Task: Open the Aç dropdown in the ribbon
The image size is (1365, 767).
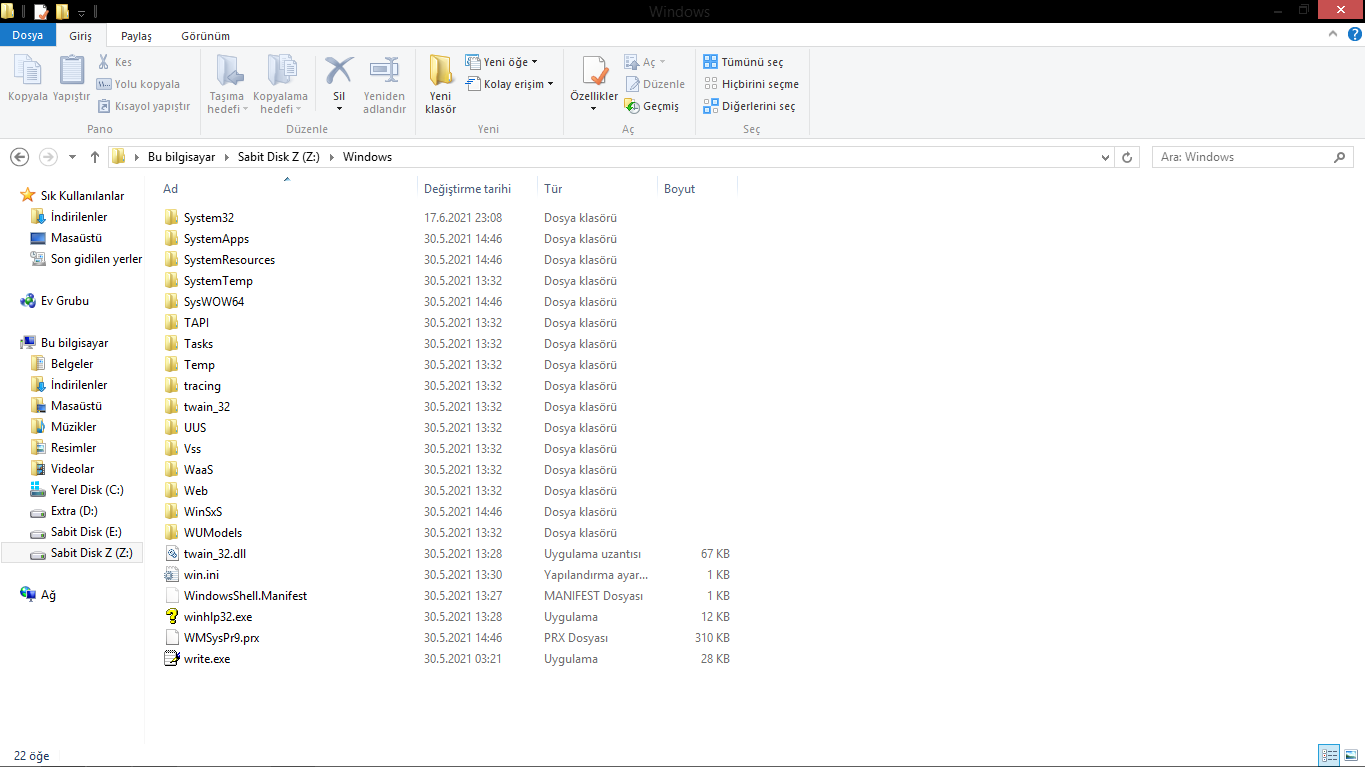Action: (x=645, y=62)
